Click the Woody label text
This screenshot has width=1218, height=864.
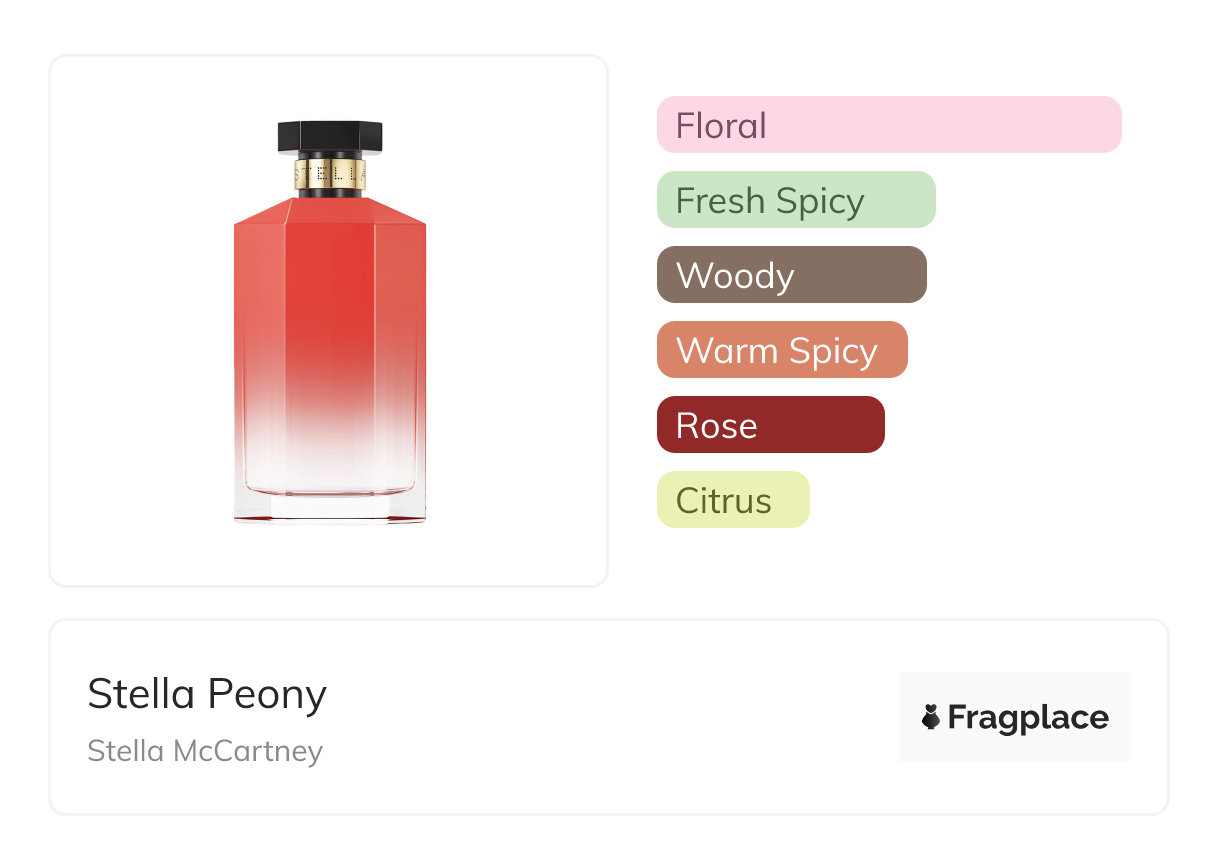(735, 277)
